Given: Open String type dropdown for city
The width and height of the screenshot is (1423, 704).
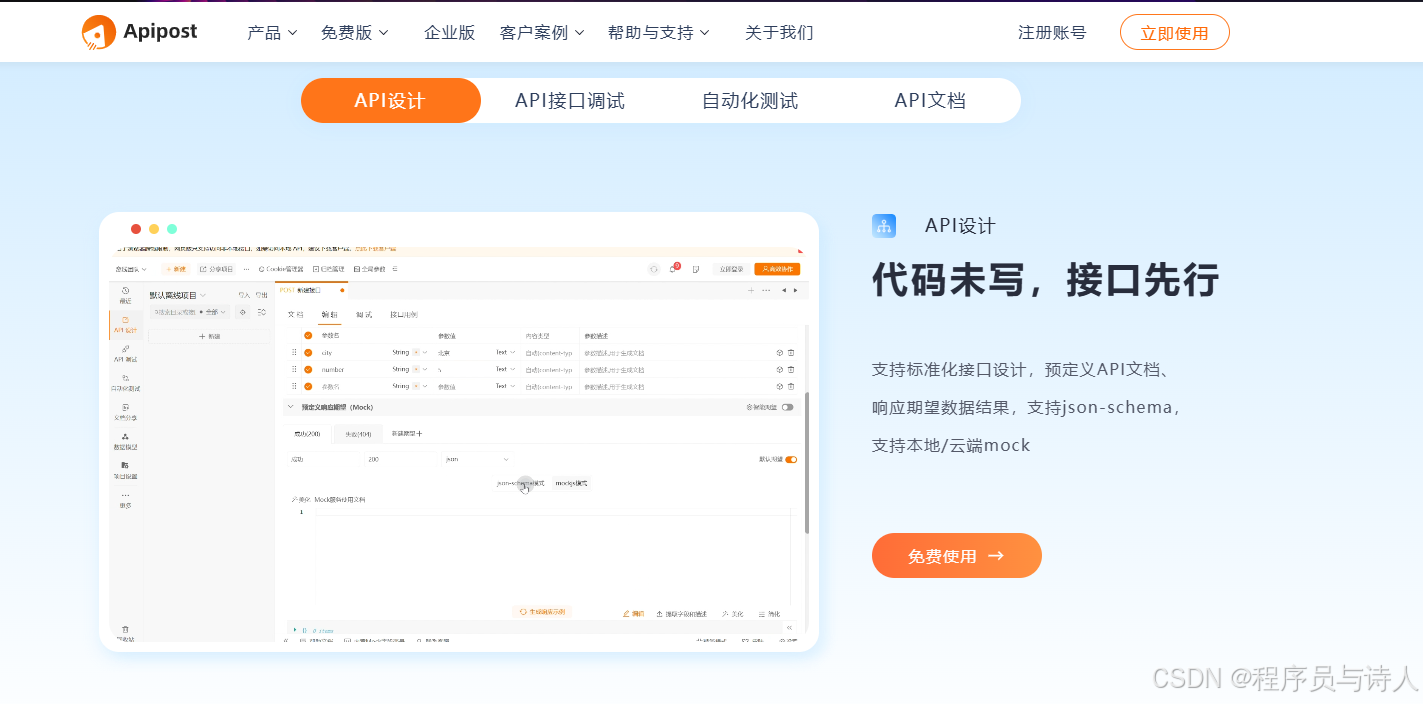Looking at the screenshot, I should [410, 353].
